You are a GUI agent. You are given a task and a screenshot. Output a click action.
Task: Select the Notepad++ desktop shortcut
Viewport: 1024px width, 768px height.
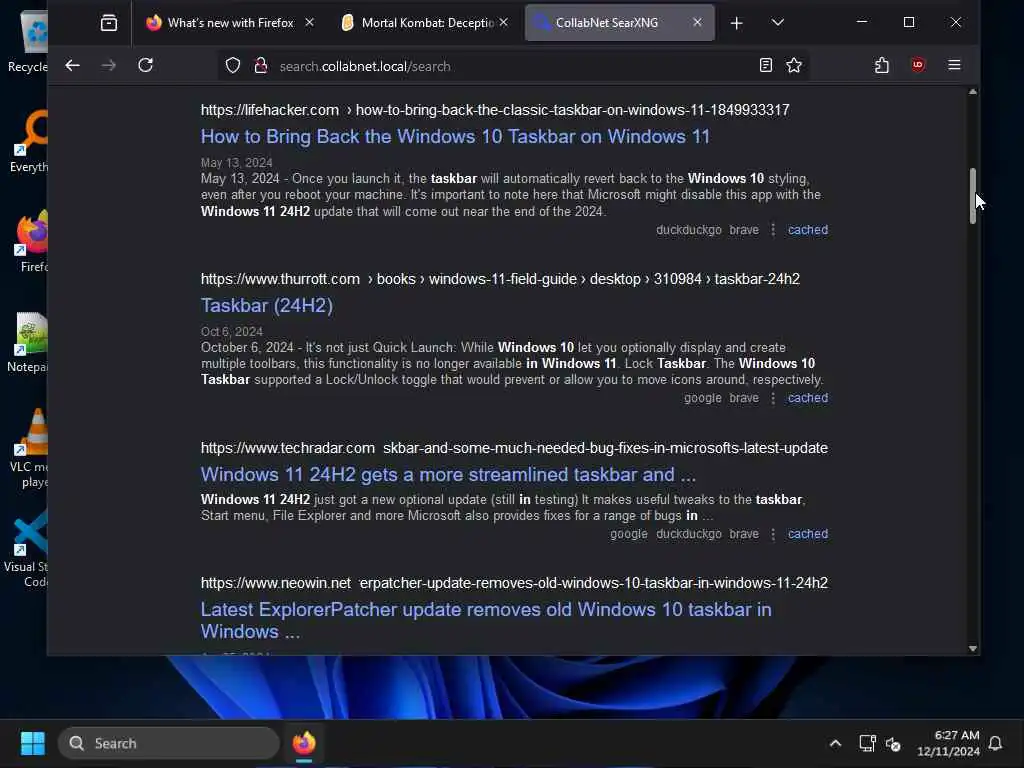point(27,342)
